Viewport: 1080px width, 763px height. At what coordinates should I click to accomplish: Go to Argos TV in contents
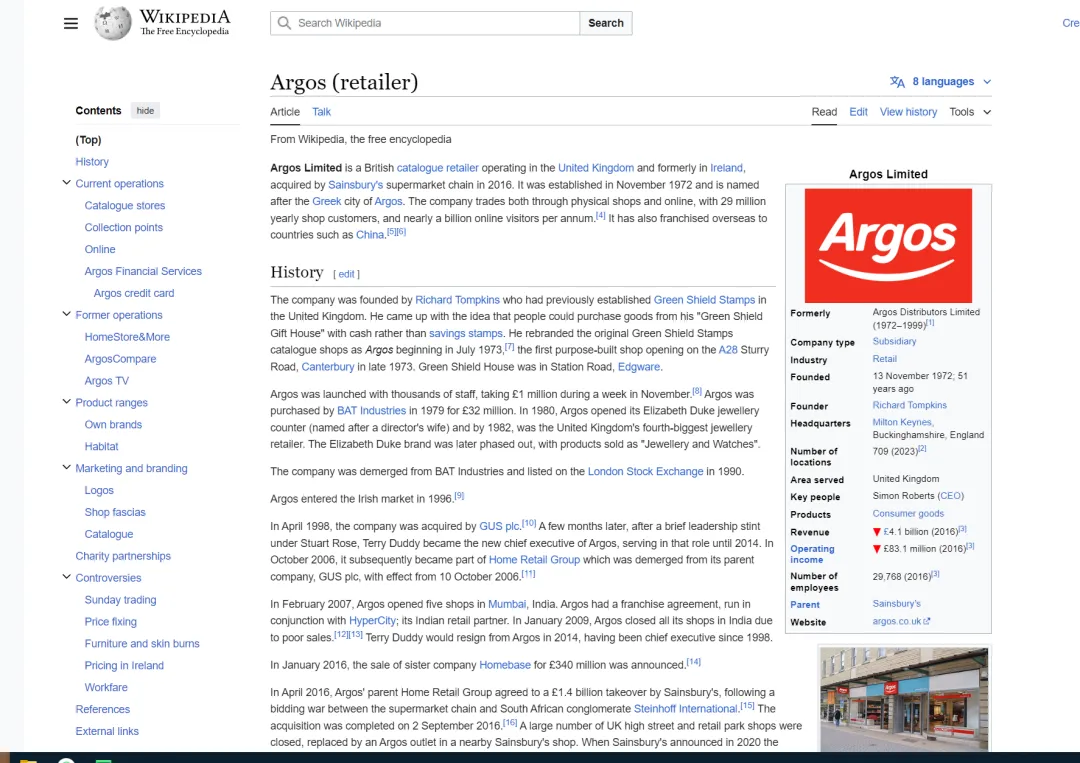(107, 381)
